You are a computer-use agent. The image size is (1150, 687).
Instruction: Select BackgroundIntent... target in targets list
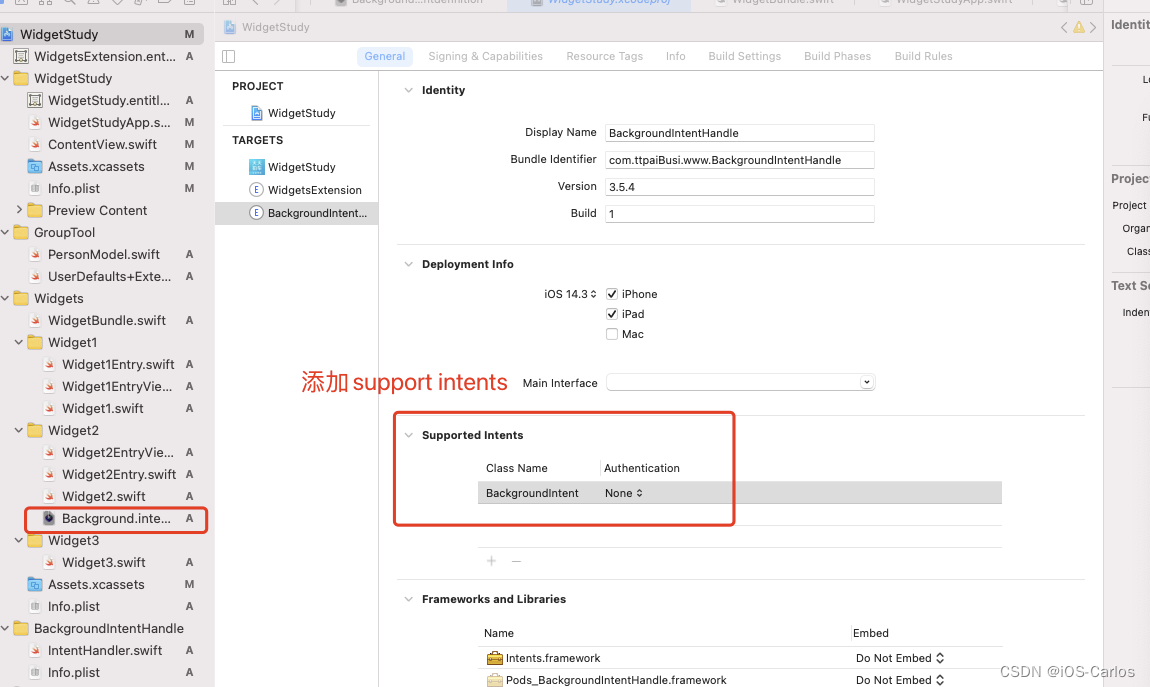point(297,213)
